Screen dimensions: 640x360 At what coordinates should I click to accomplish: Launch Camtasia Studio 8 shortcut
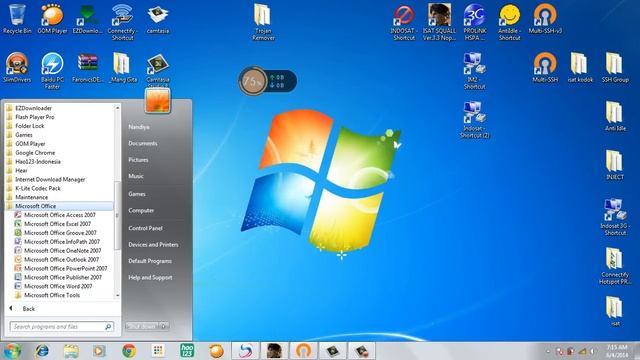(x=158, y=70)
